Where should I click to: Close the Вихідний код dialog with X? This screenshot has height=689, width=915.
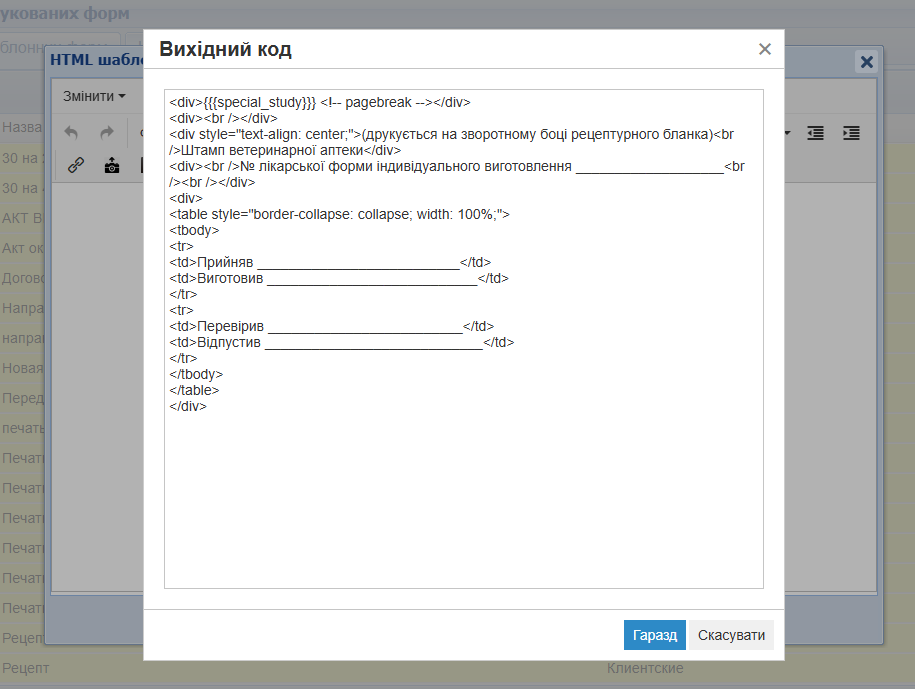[765, 49]
